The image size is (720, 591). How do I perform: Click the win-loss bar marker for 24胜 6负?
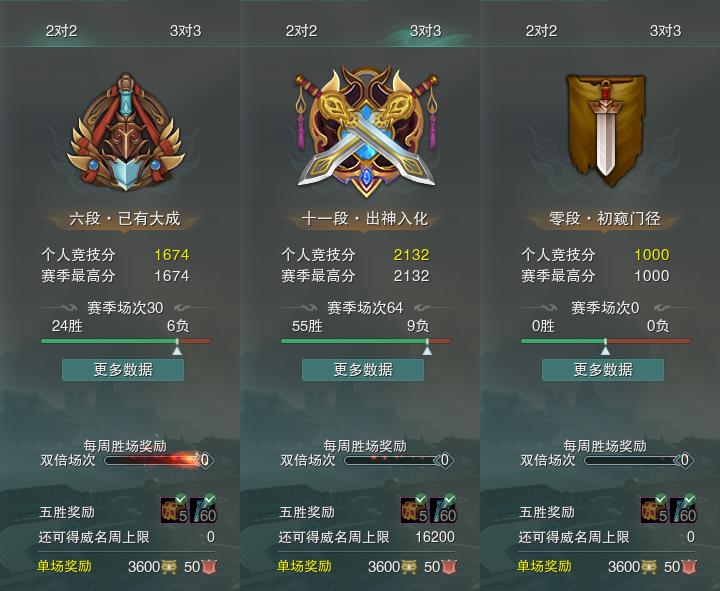177,347
